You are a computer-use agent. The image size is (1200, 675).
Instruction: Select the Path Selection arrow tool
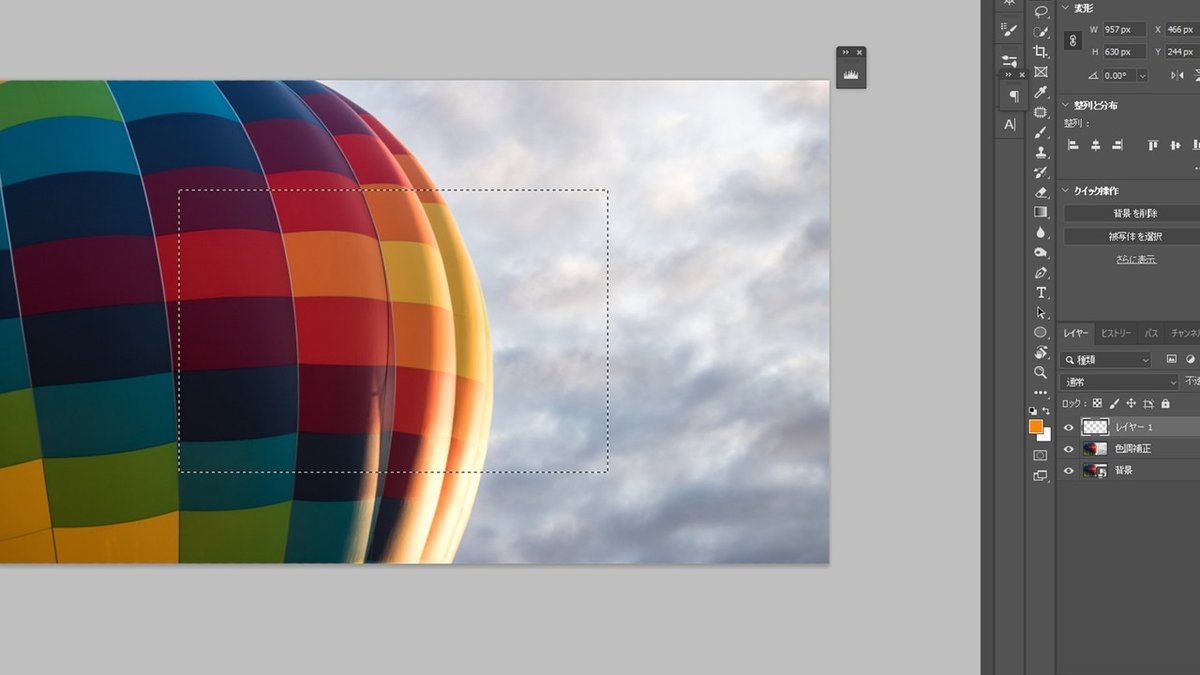pyautogui.click(x=1041, y=312)
